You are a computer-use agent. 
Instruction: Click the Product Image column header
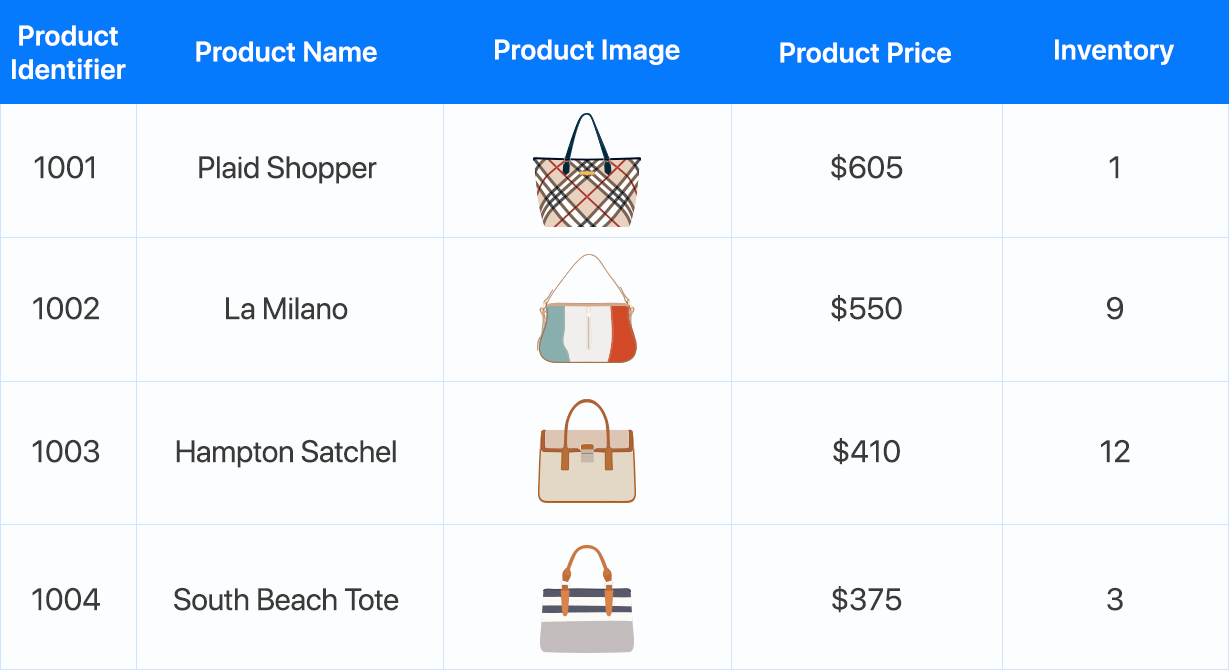587,51
